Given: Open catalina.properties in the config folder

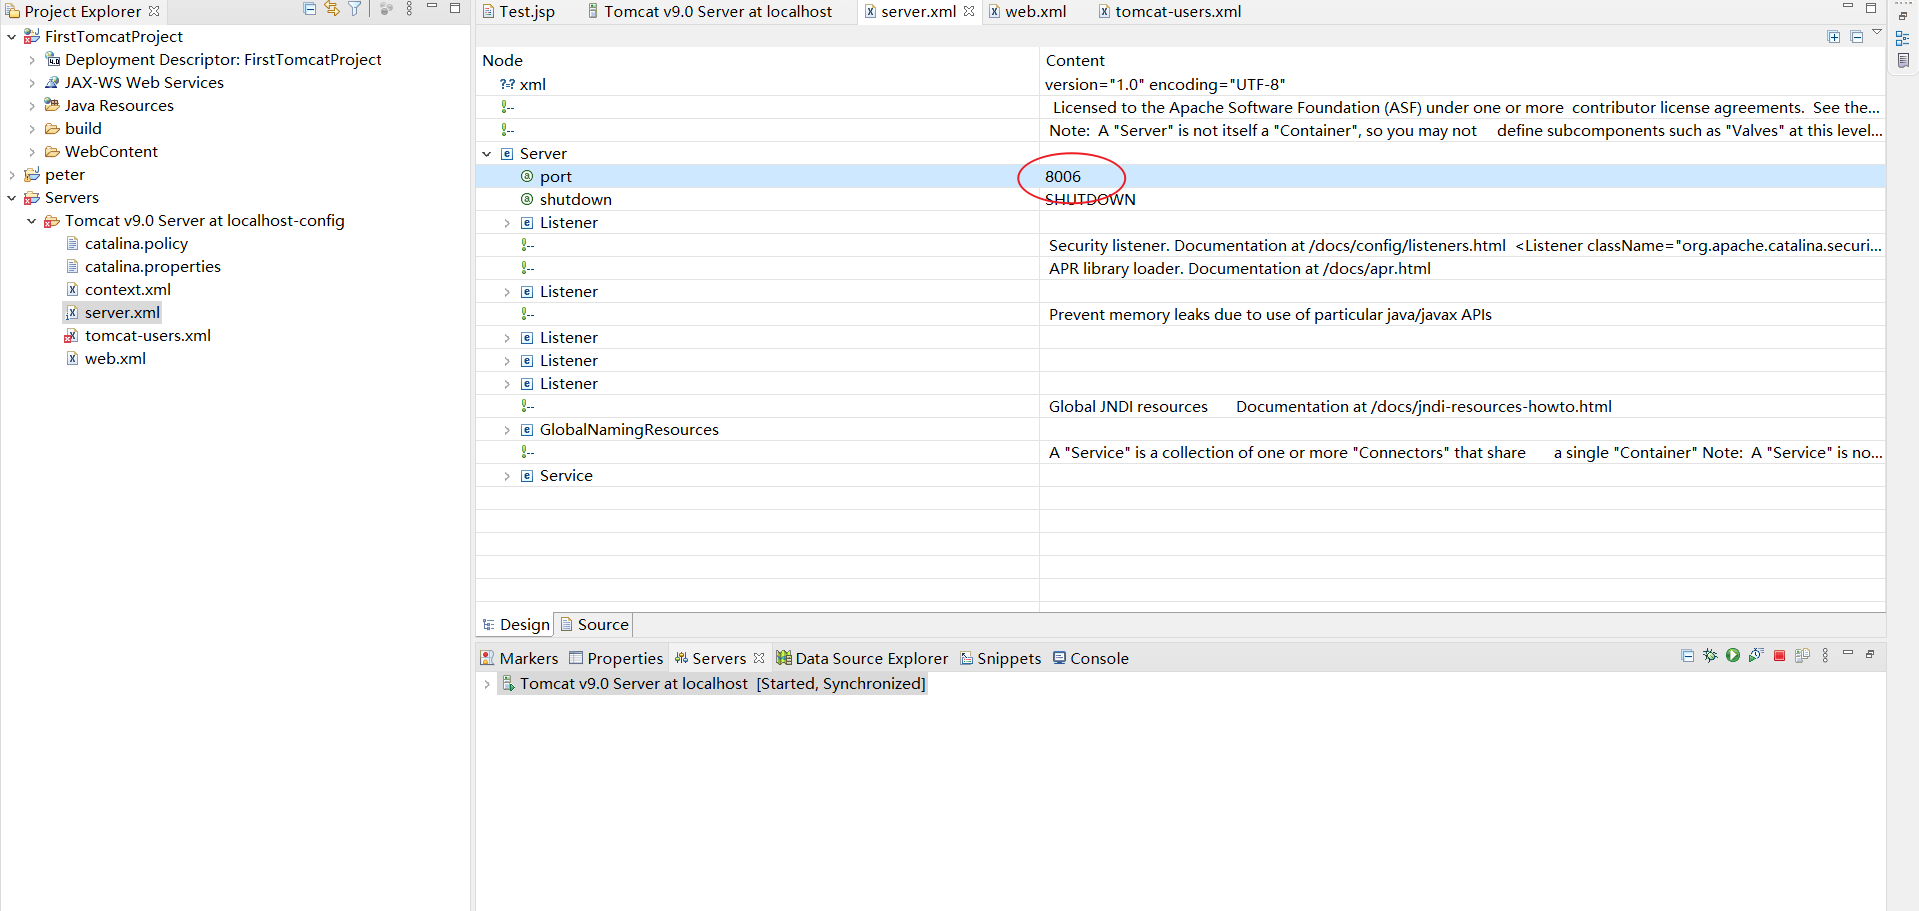Looking at the screenshot, I should click(x=152, y=266).
